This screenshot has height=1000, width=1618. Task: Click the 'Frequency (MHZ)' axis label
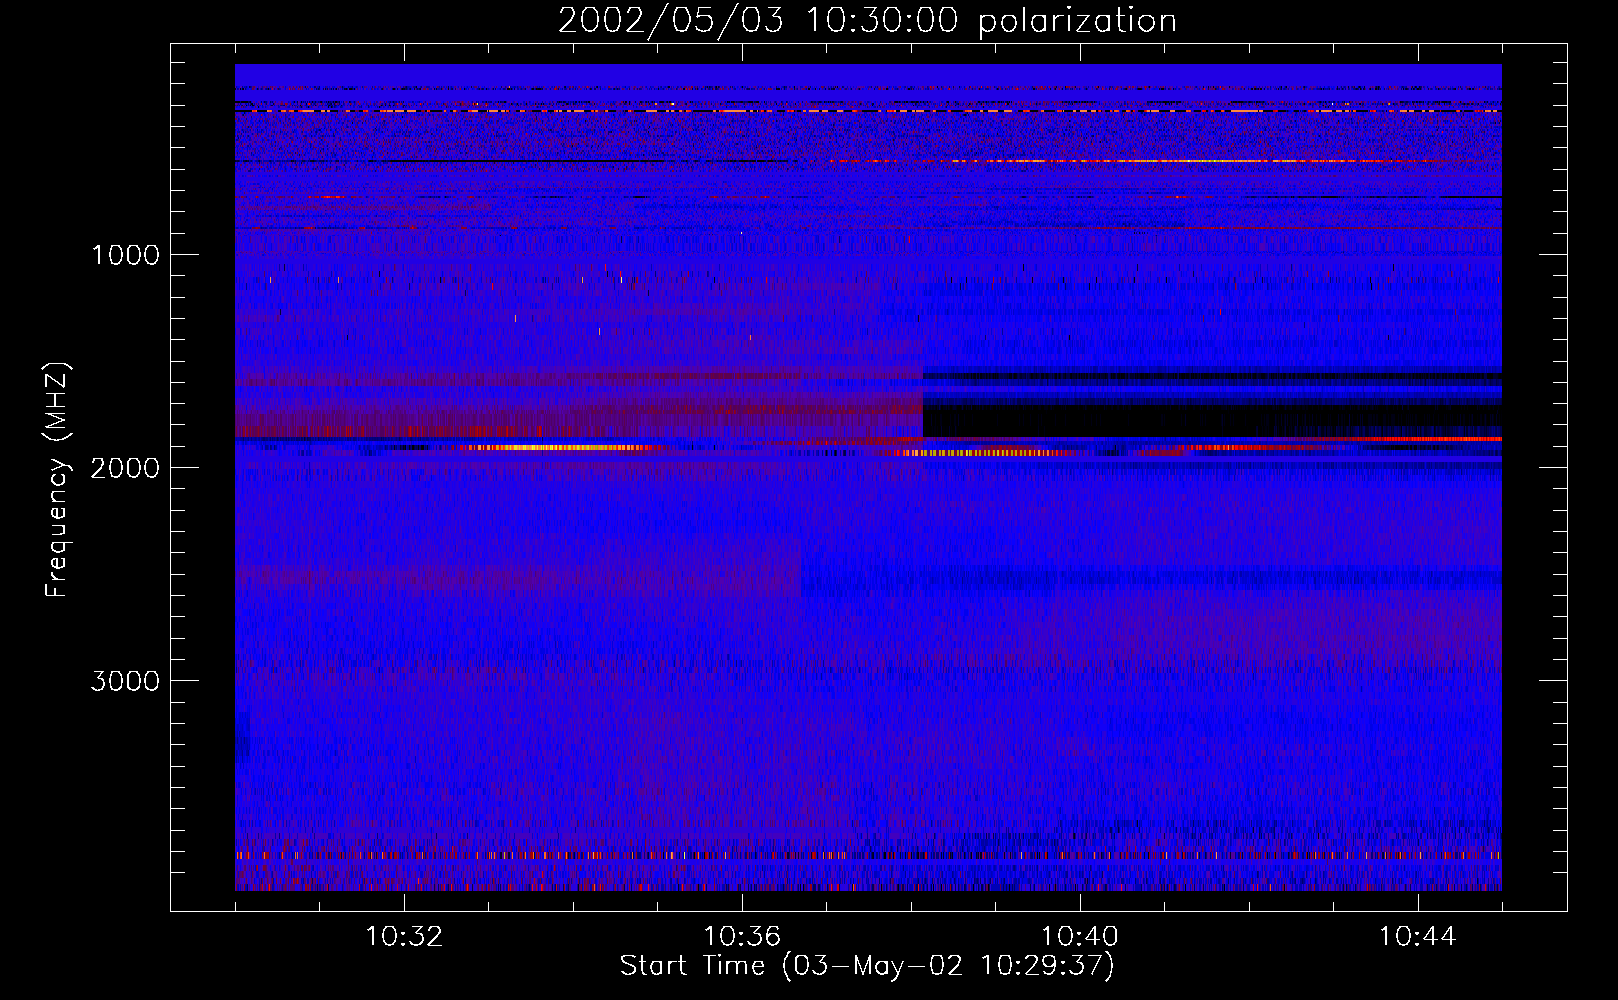pos(58,479)
